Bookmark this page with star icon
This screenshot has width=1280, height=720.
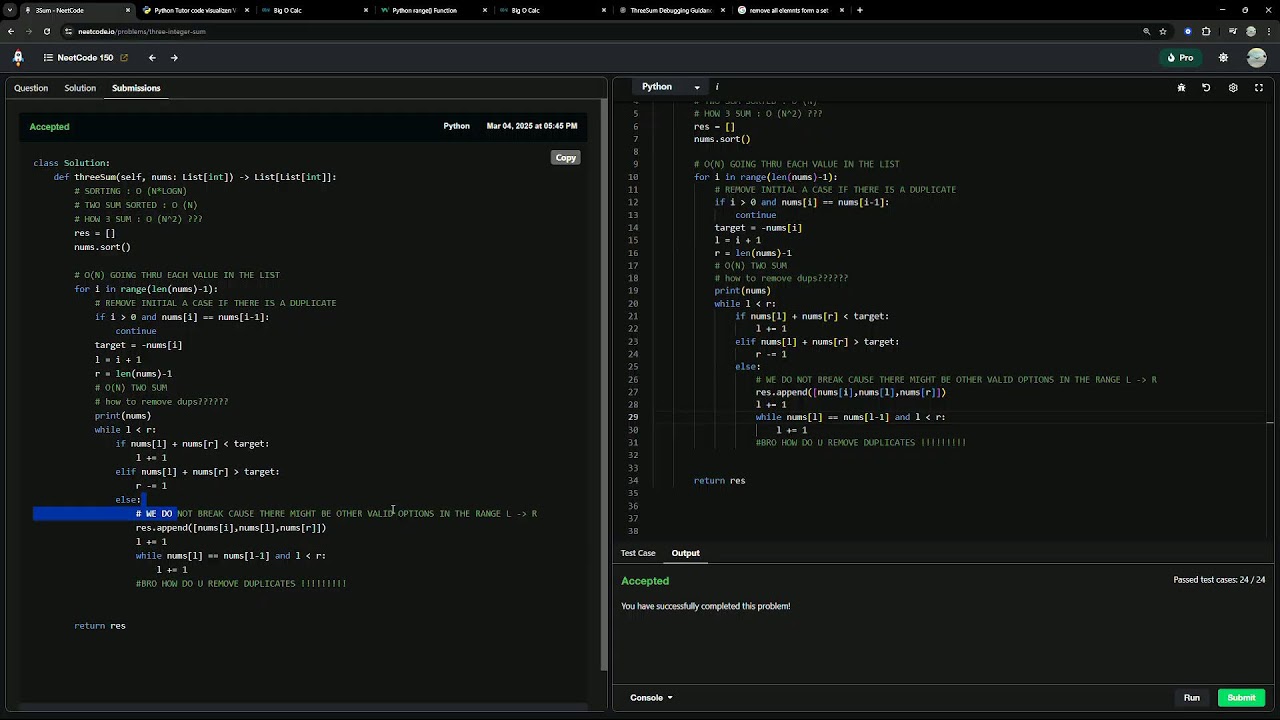tap(1163, 32)
